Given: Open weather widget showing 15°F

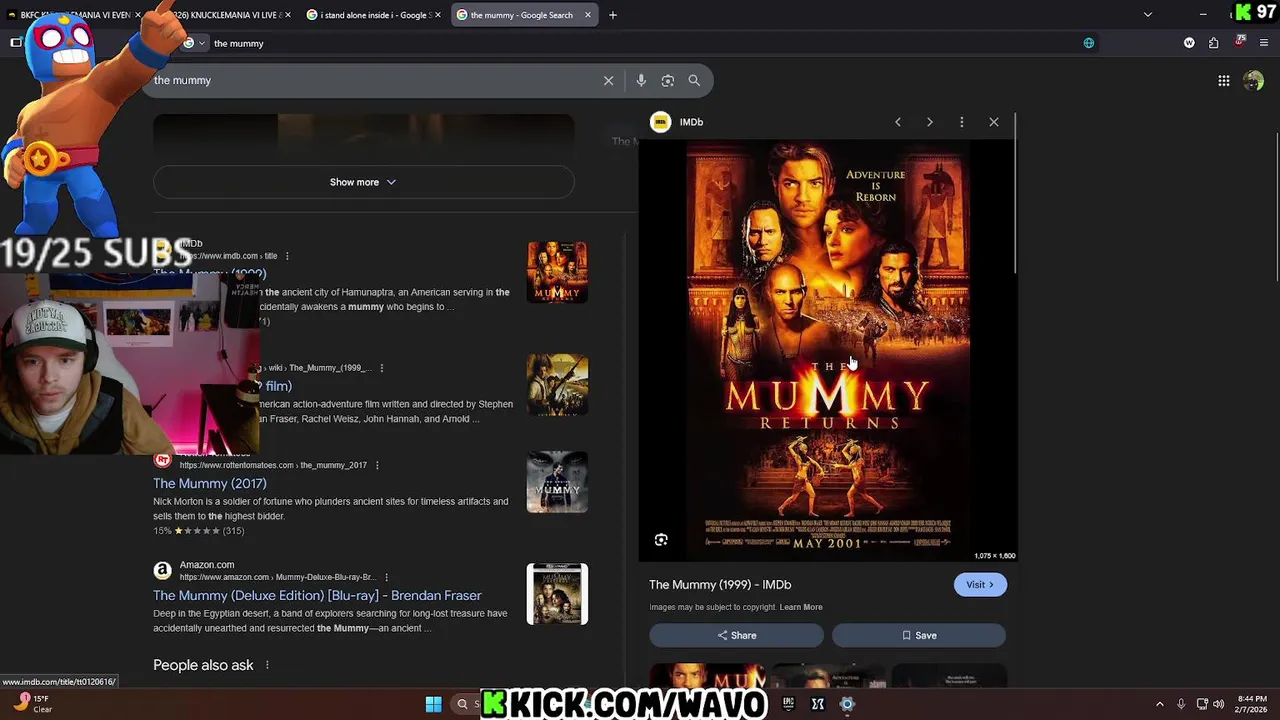Looking at the screenshot, I should [32, 704].
